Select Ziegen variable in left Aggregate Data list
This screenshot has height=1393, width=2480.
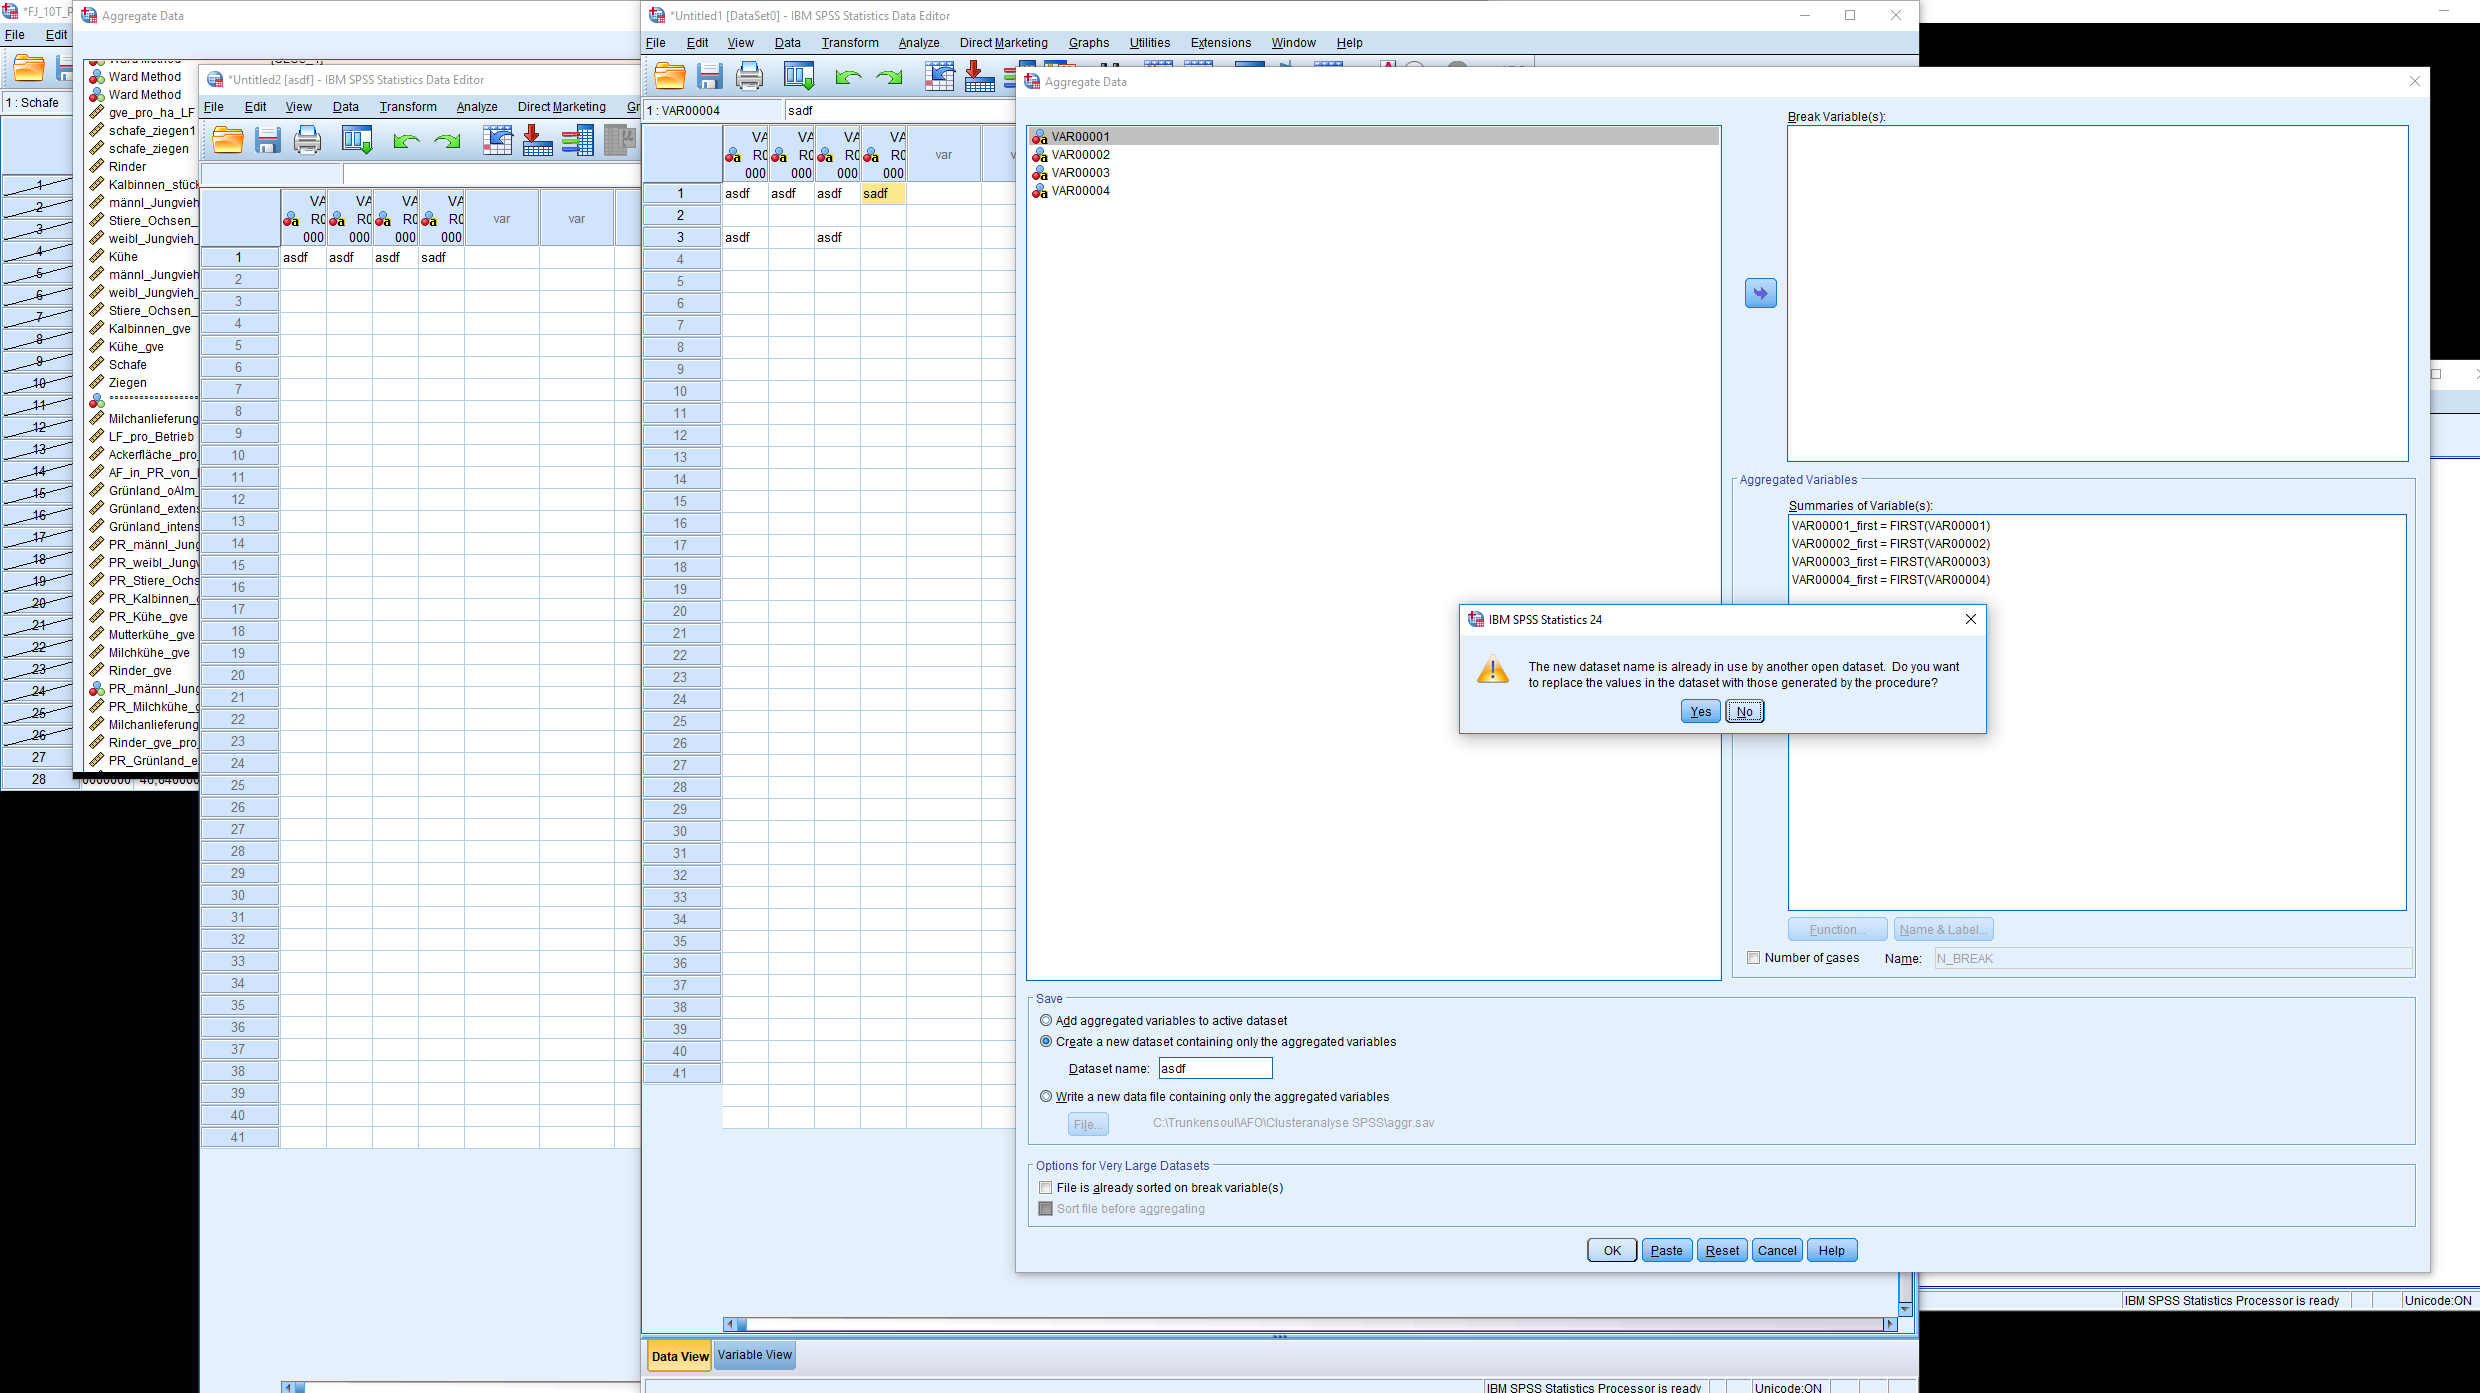click(127, 383)
